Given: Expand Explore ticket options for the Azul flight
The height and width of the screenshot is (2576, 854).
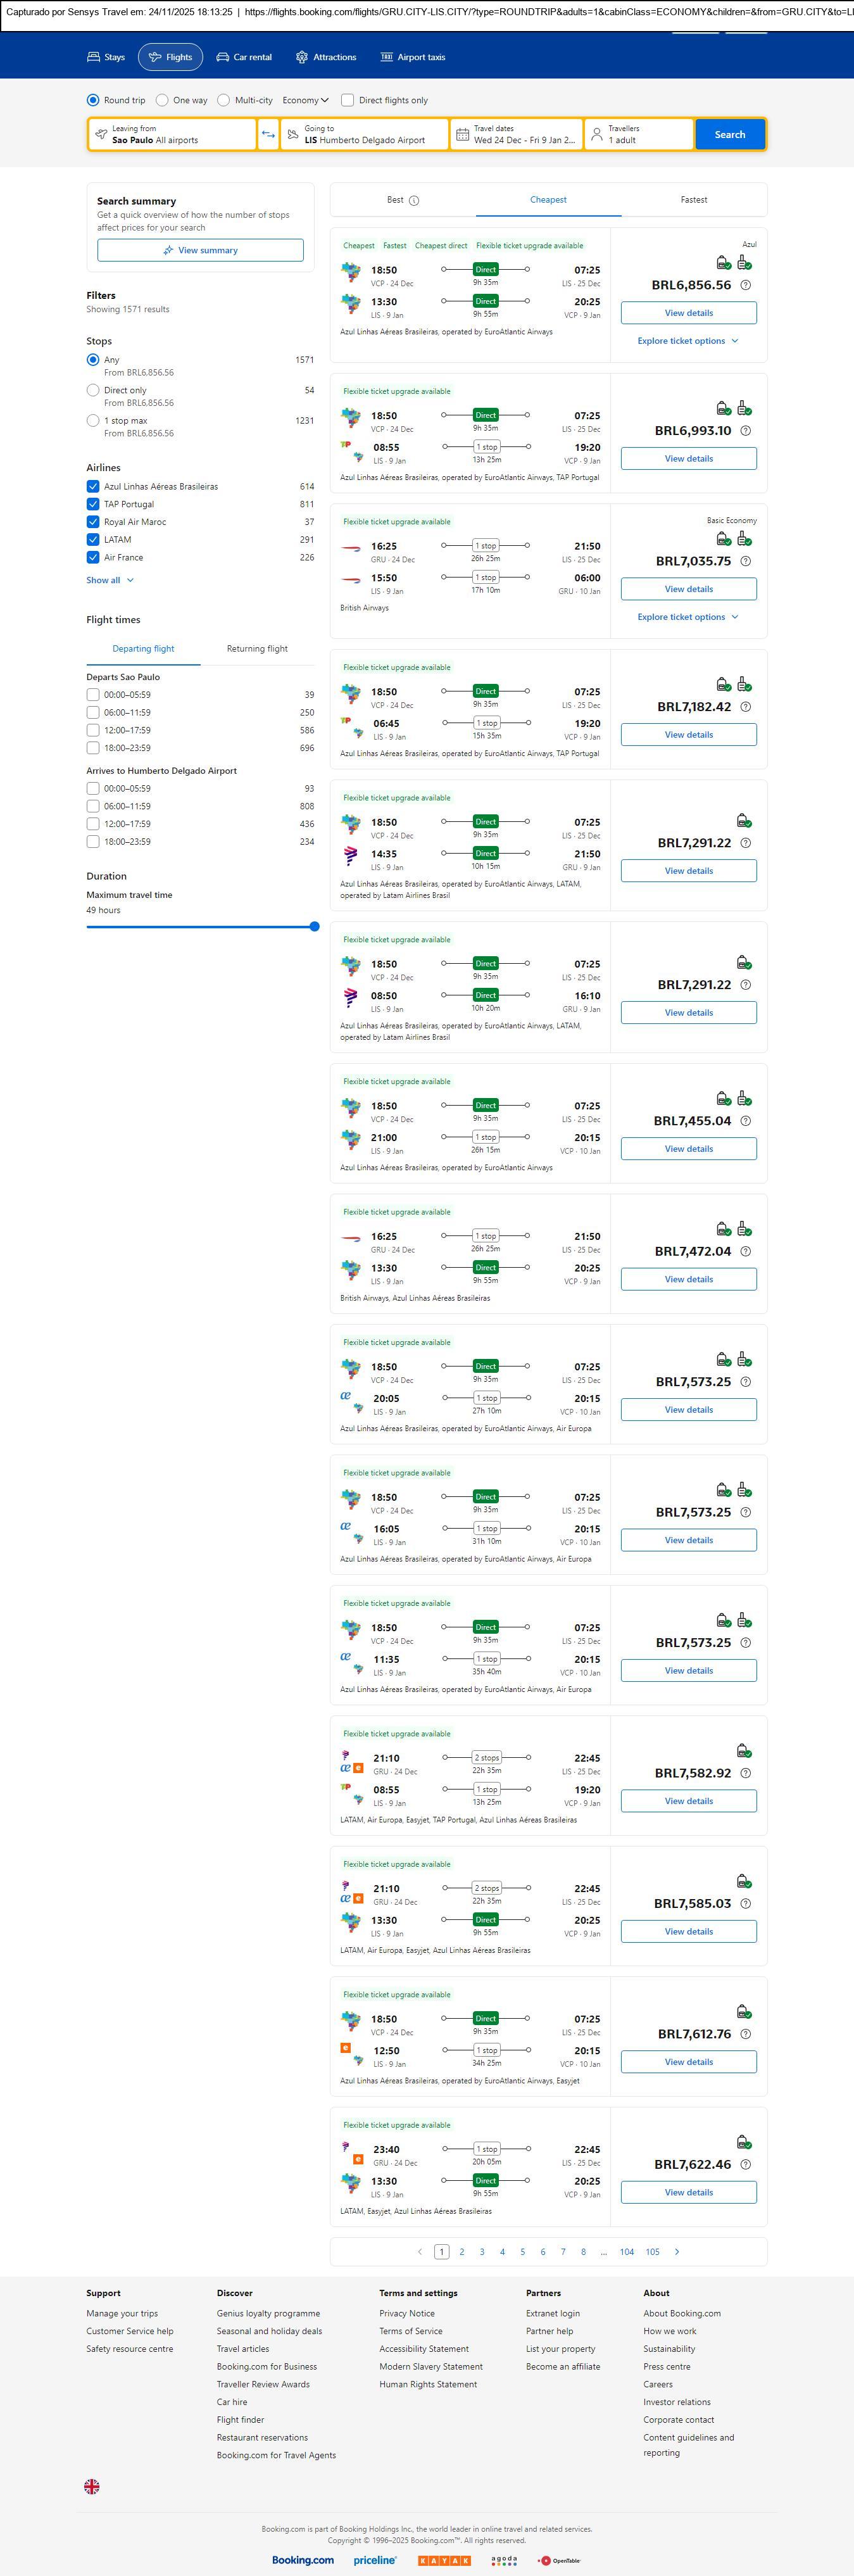Looking at the screenshot, I should pos(688,341).
